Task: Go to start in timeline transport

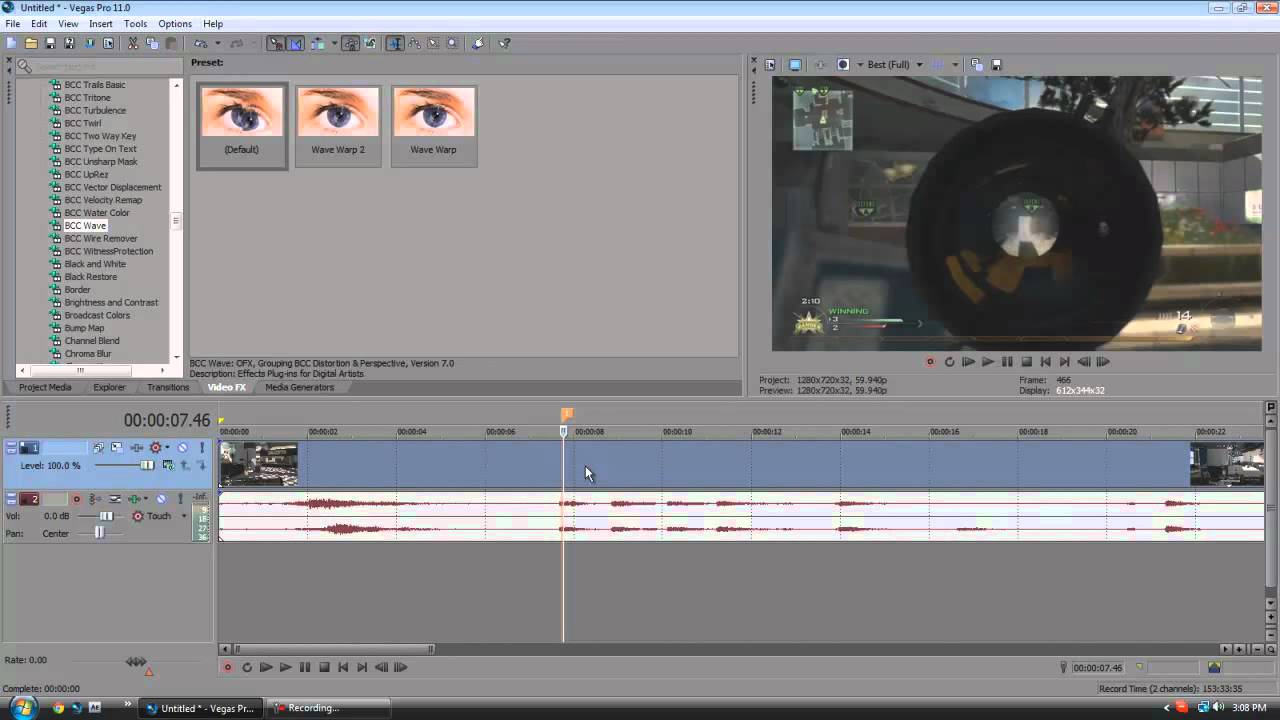Action: pos(343,667)
